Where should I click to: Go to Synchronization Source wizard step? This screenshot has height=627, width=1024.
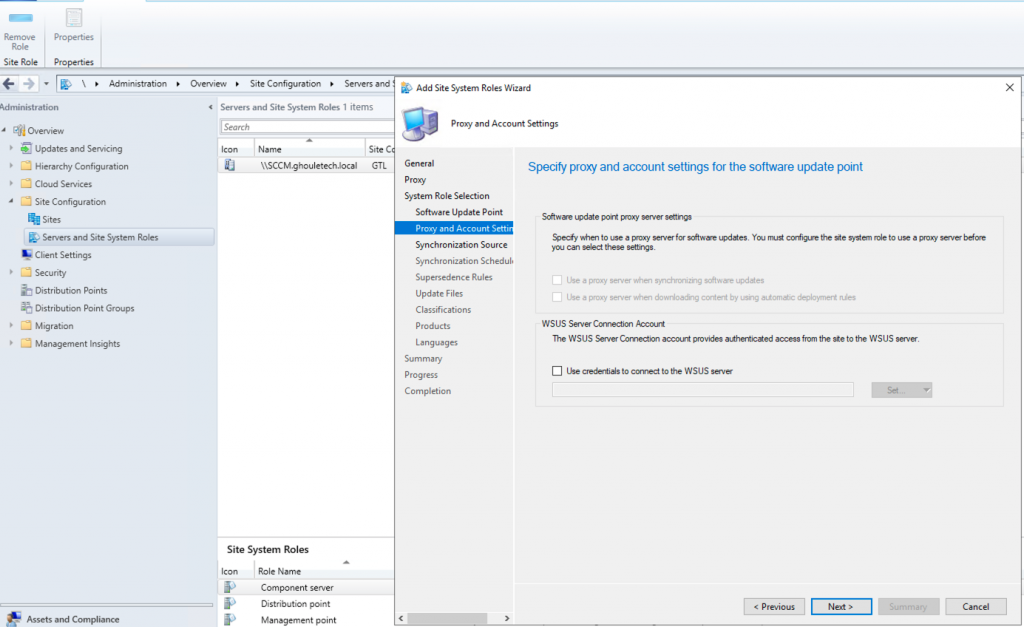tap(461, 245)
